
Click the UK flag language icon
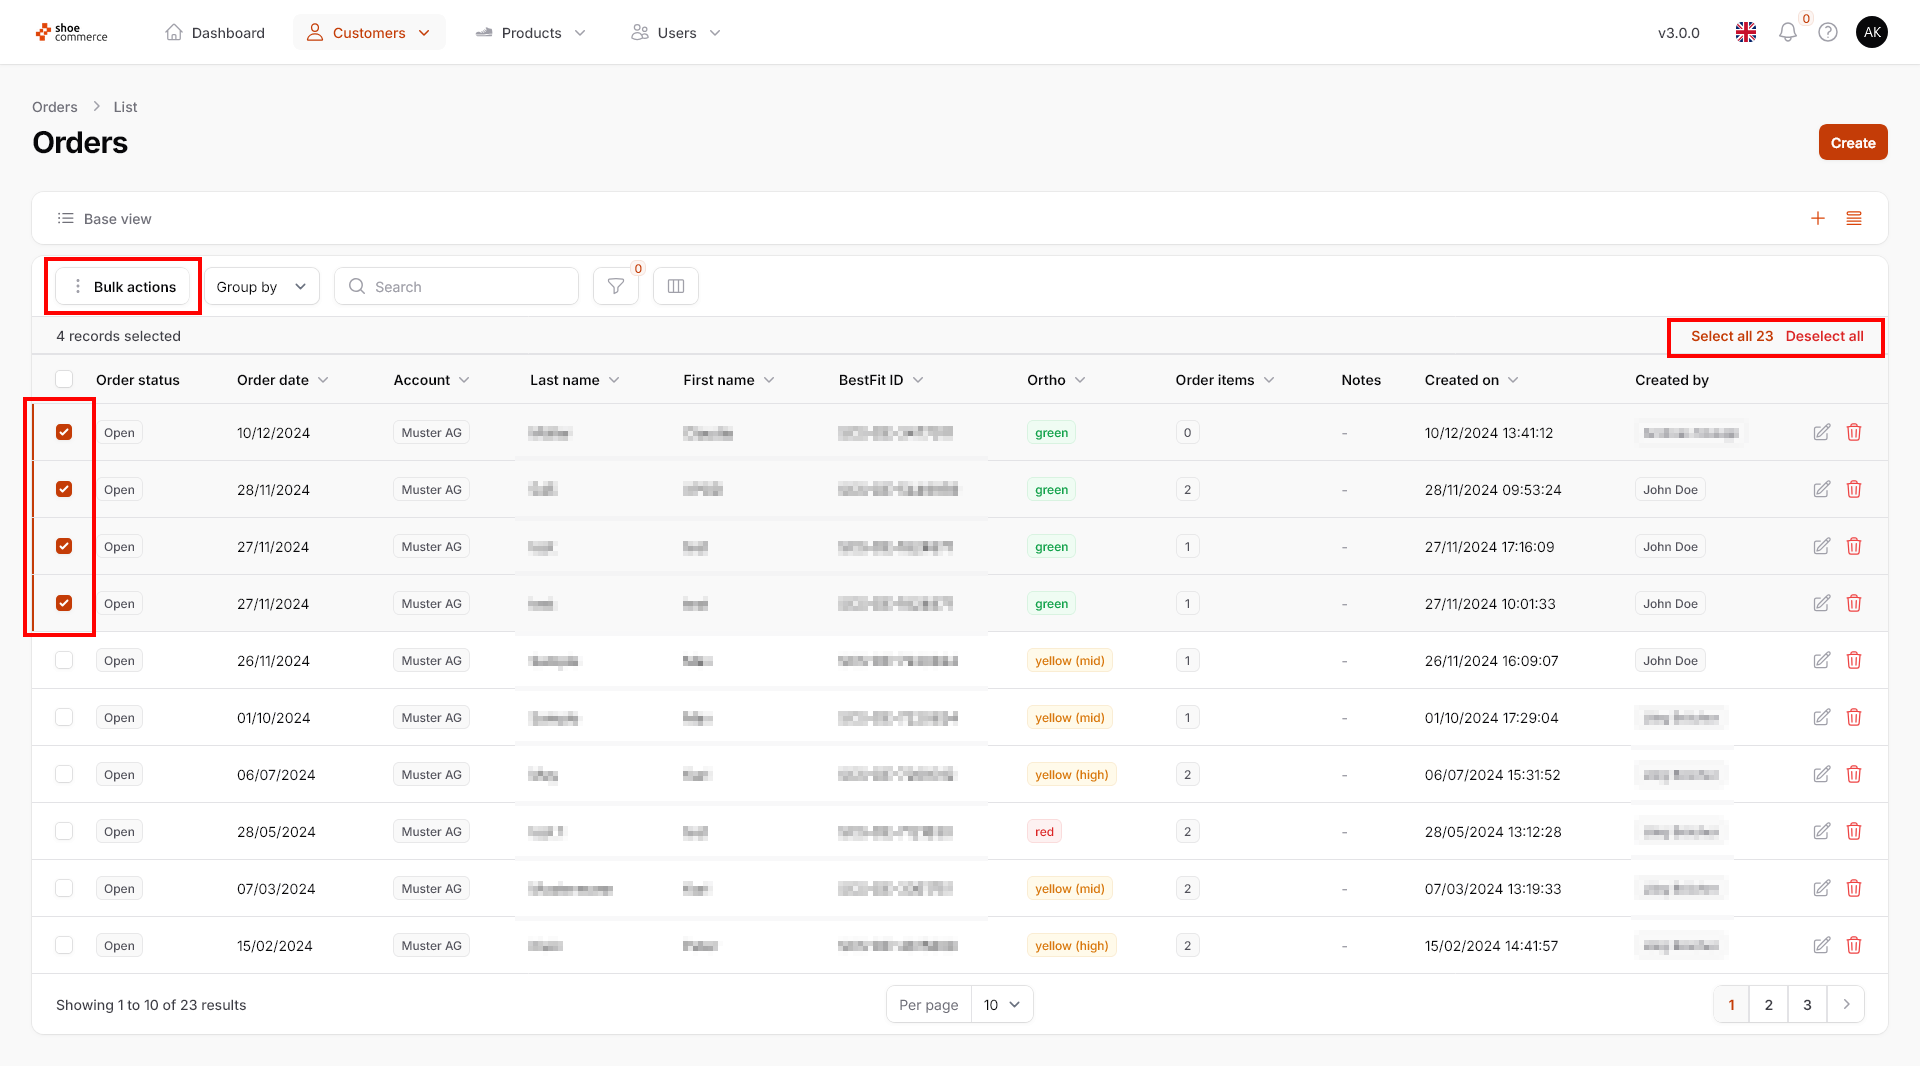tap(1746, 33)
